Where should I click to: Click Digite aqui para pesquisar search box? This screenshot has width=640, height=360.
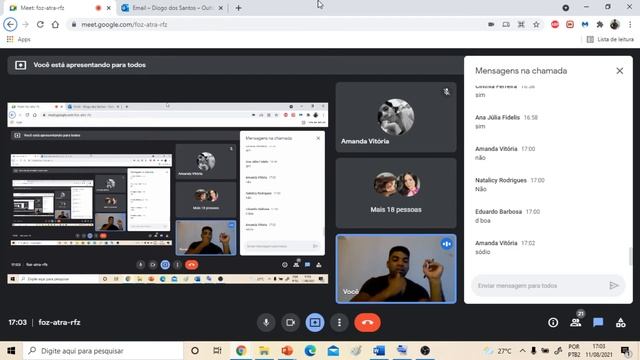pyautogui.click(x=103, y=351)
